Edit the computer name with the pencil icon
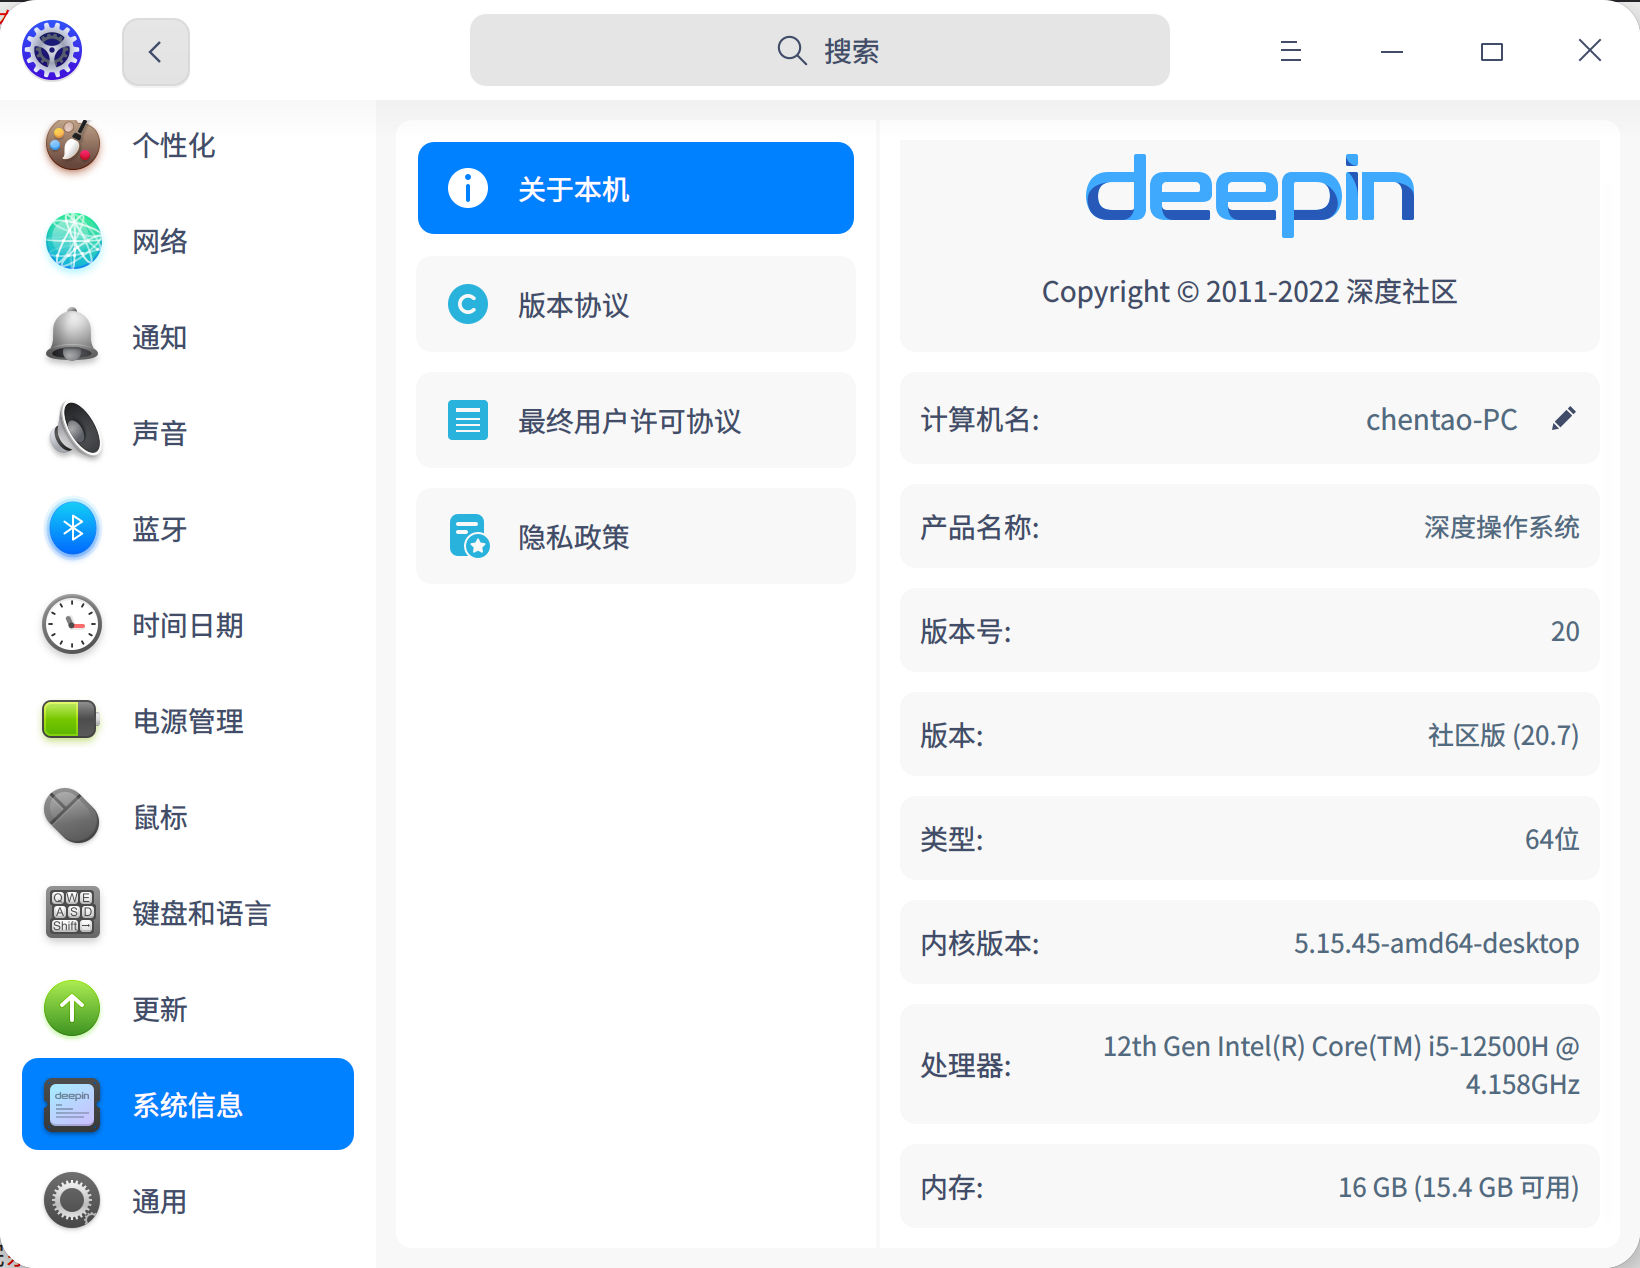Image resolution: width=1640 pixels, height=1268 pixels. pos(1564,419)
